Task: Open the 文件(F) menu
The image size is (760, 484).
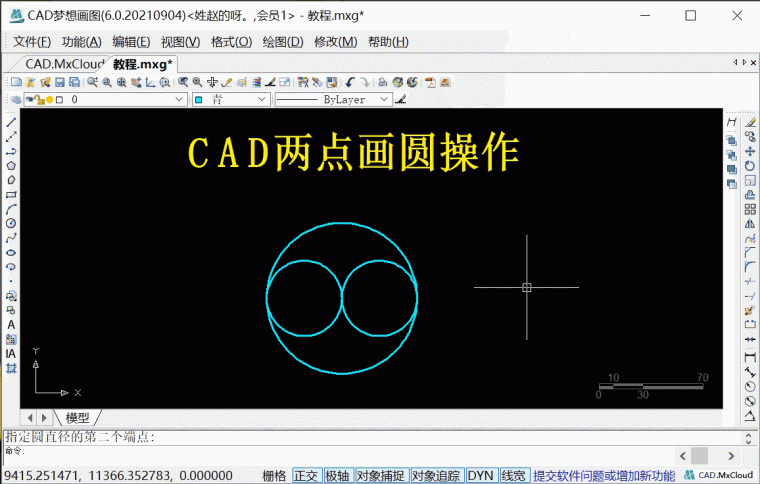Action: 32,42
